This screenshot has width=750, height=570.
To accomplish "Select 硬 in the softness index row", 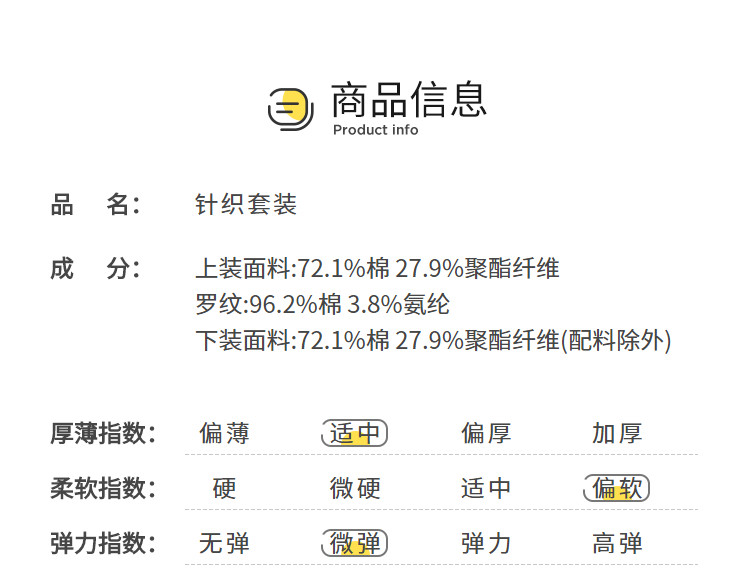I will (224, 488).
